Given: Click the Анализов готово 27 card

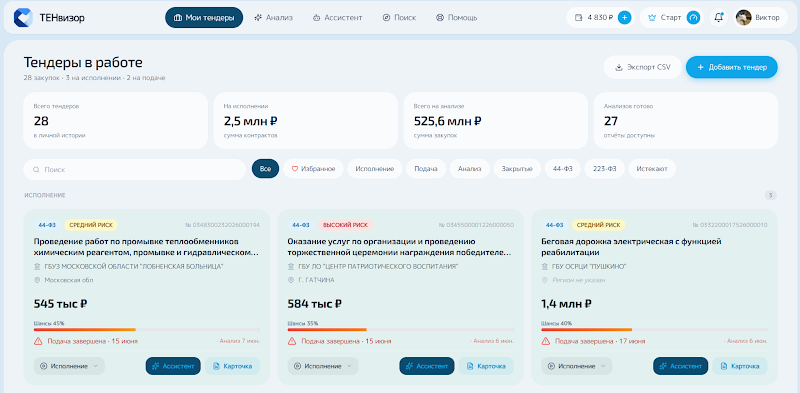Looking at the screenshot, I should coord(686,120).
